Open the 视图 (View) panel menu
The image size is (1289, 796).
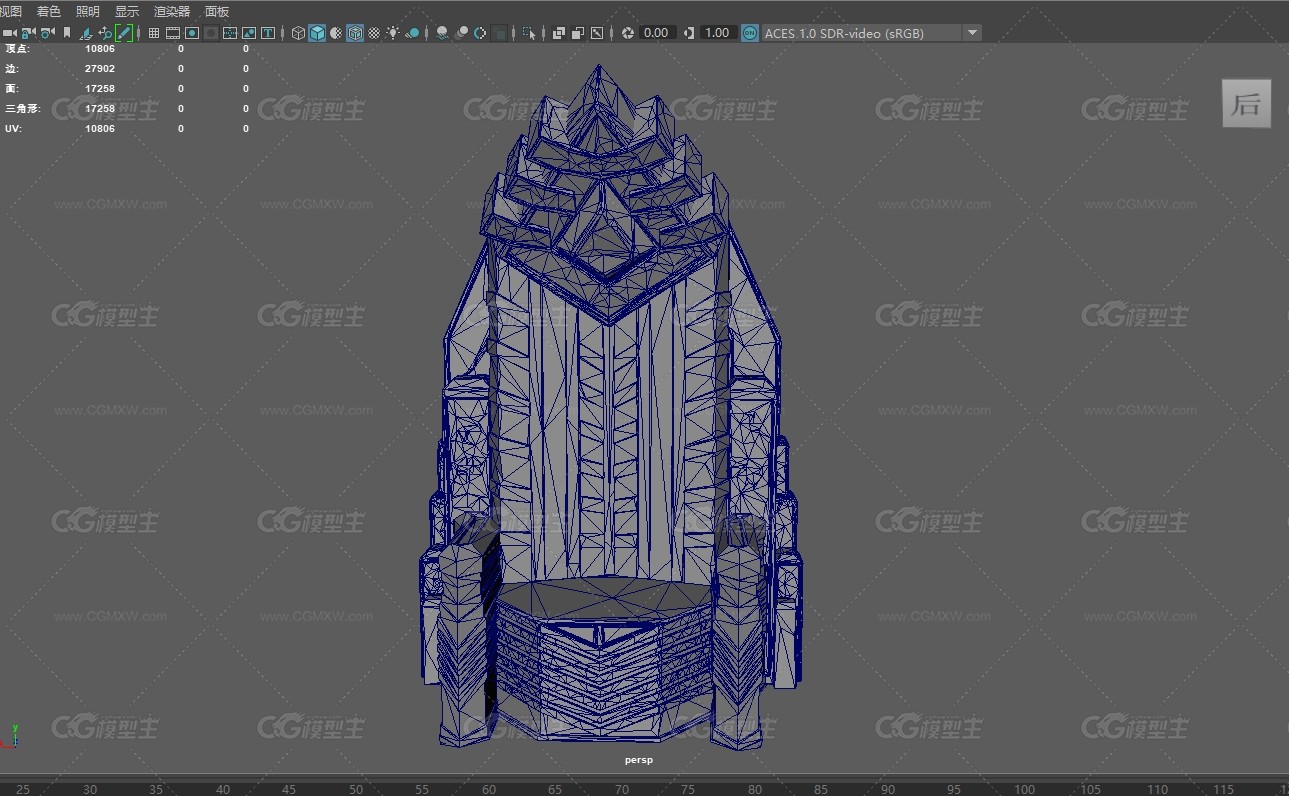tap(10, 11)
